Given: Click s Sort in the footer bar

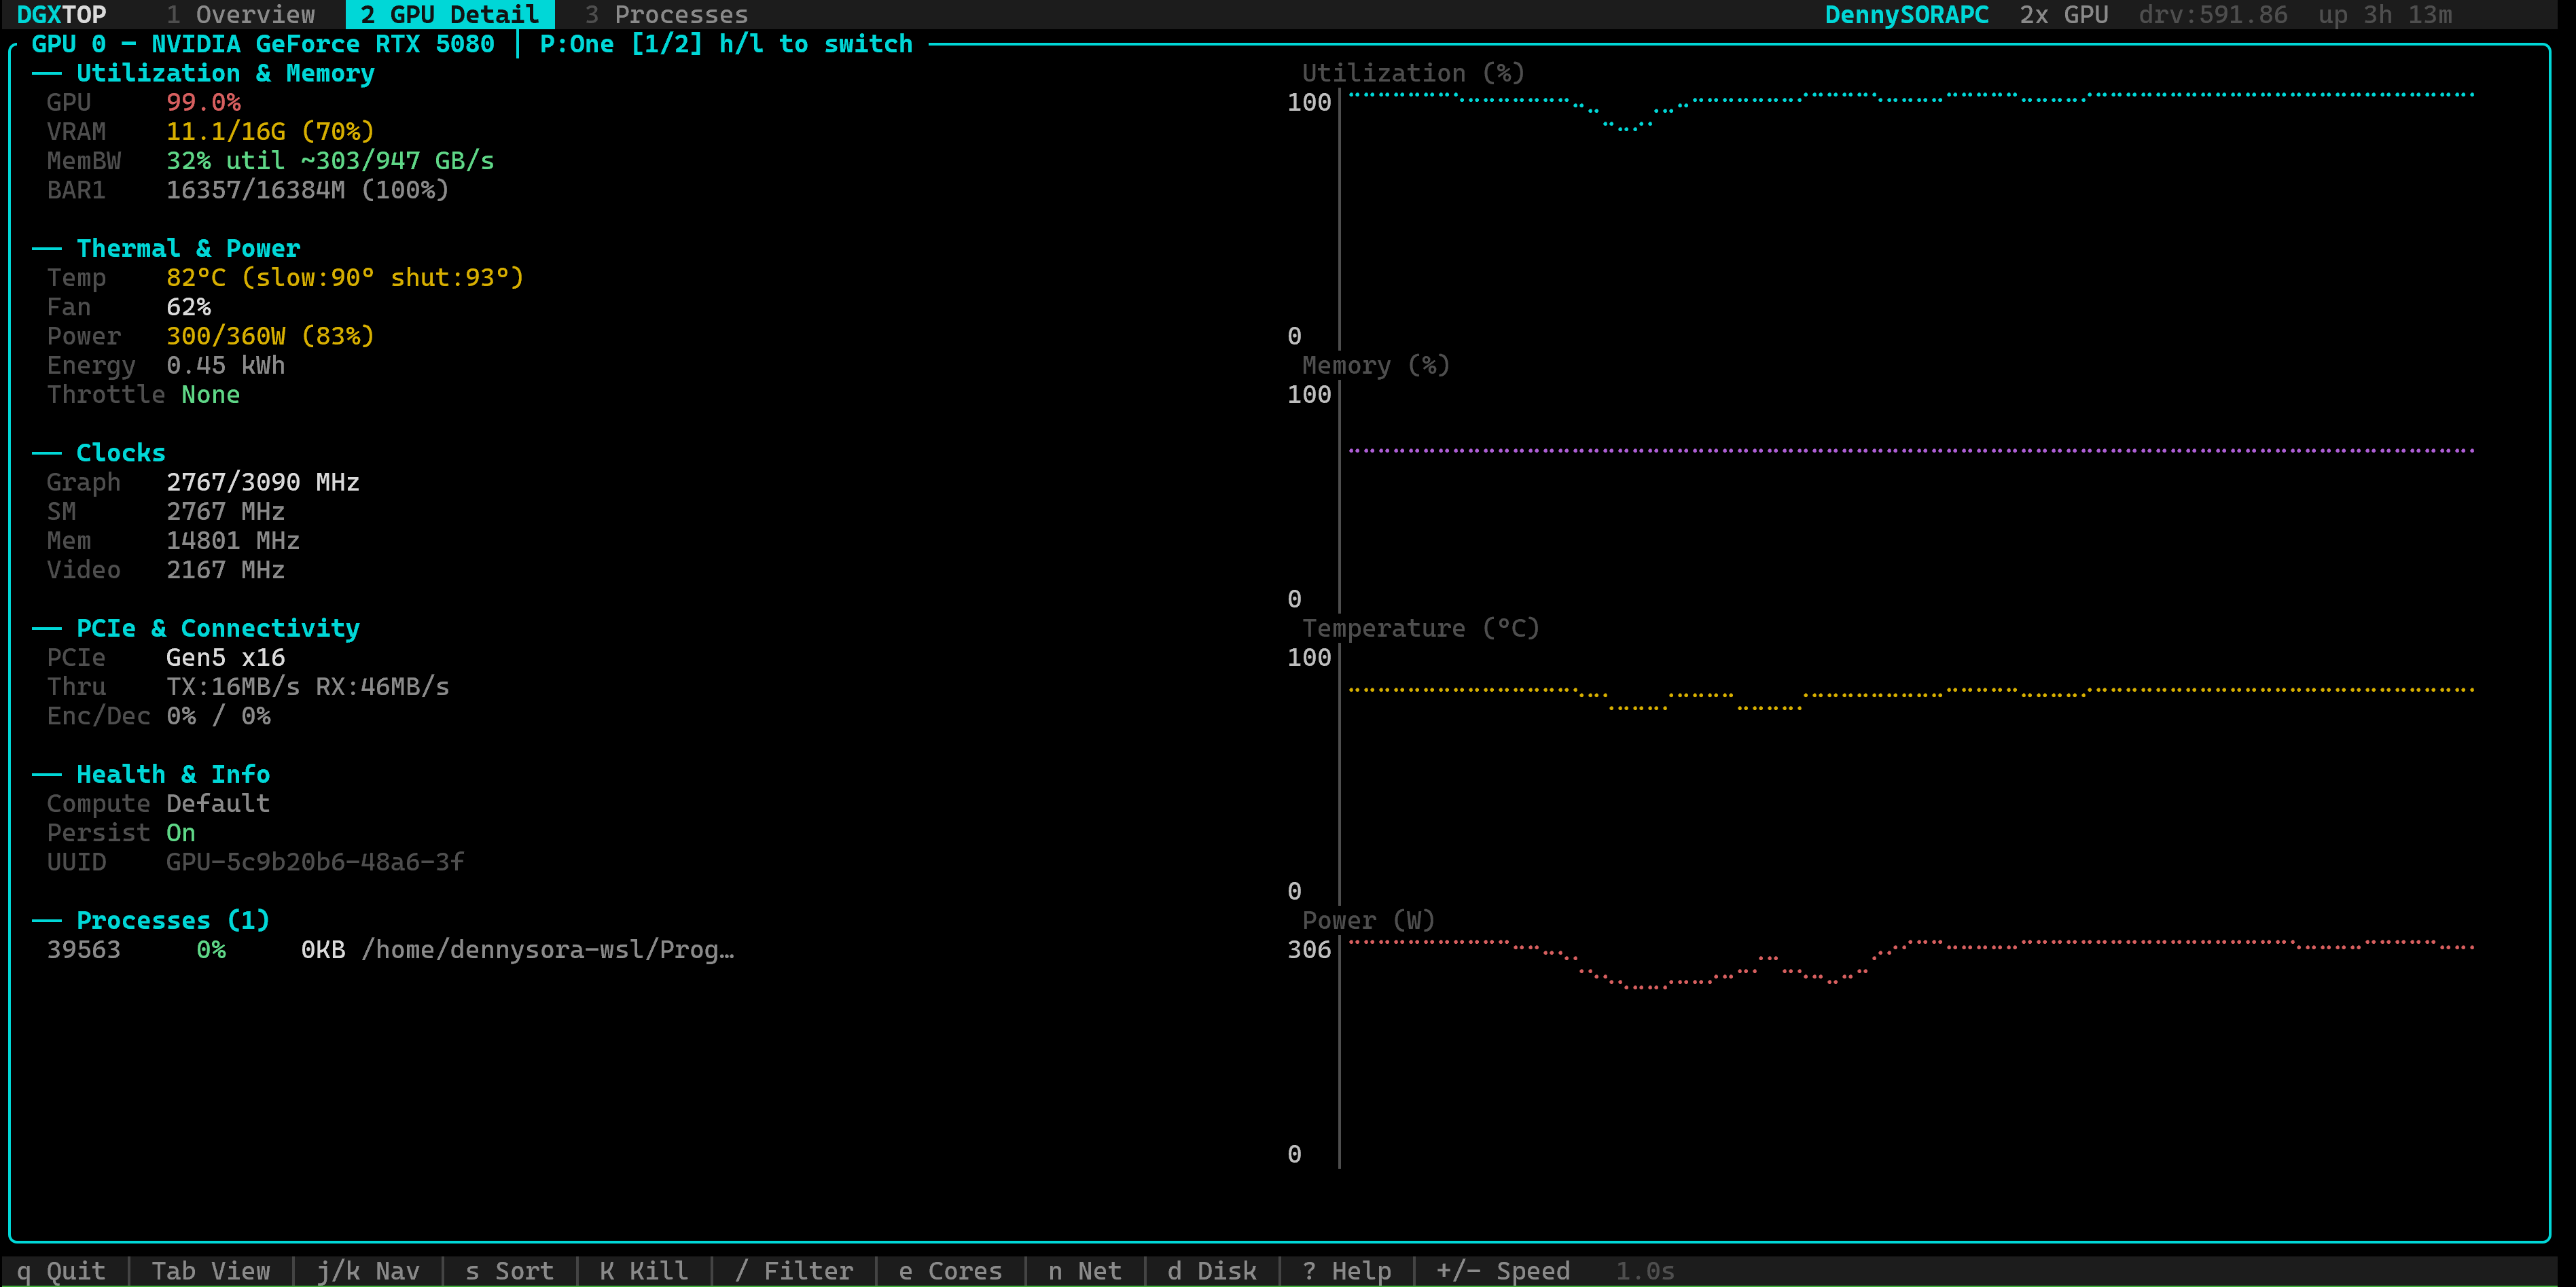Looking at the screenshot, I should tap(510, 1271).
